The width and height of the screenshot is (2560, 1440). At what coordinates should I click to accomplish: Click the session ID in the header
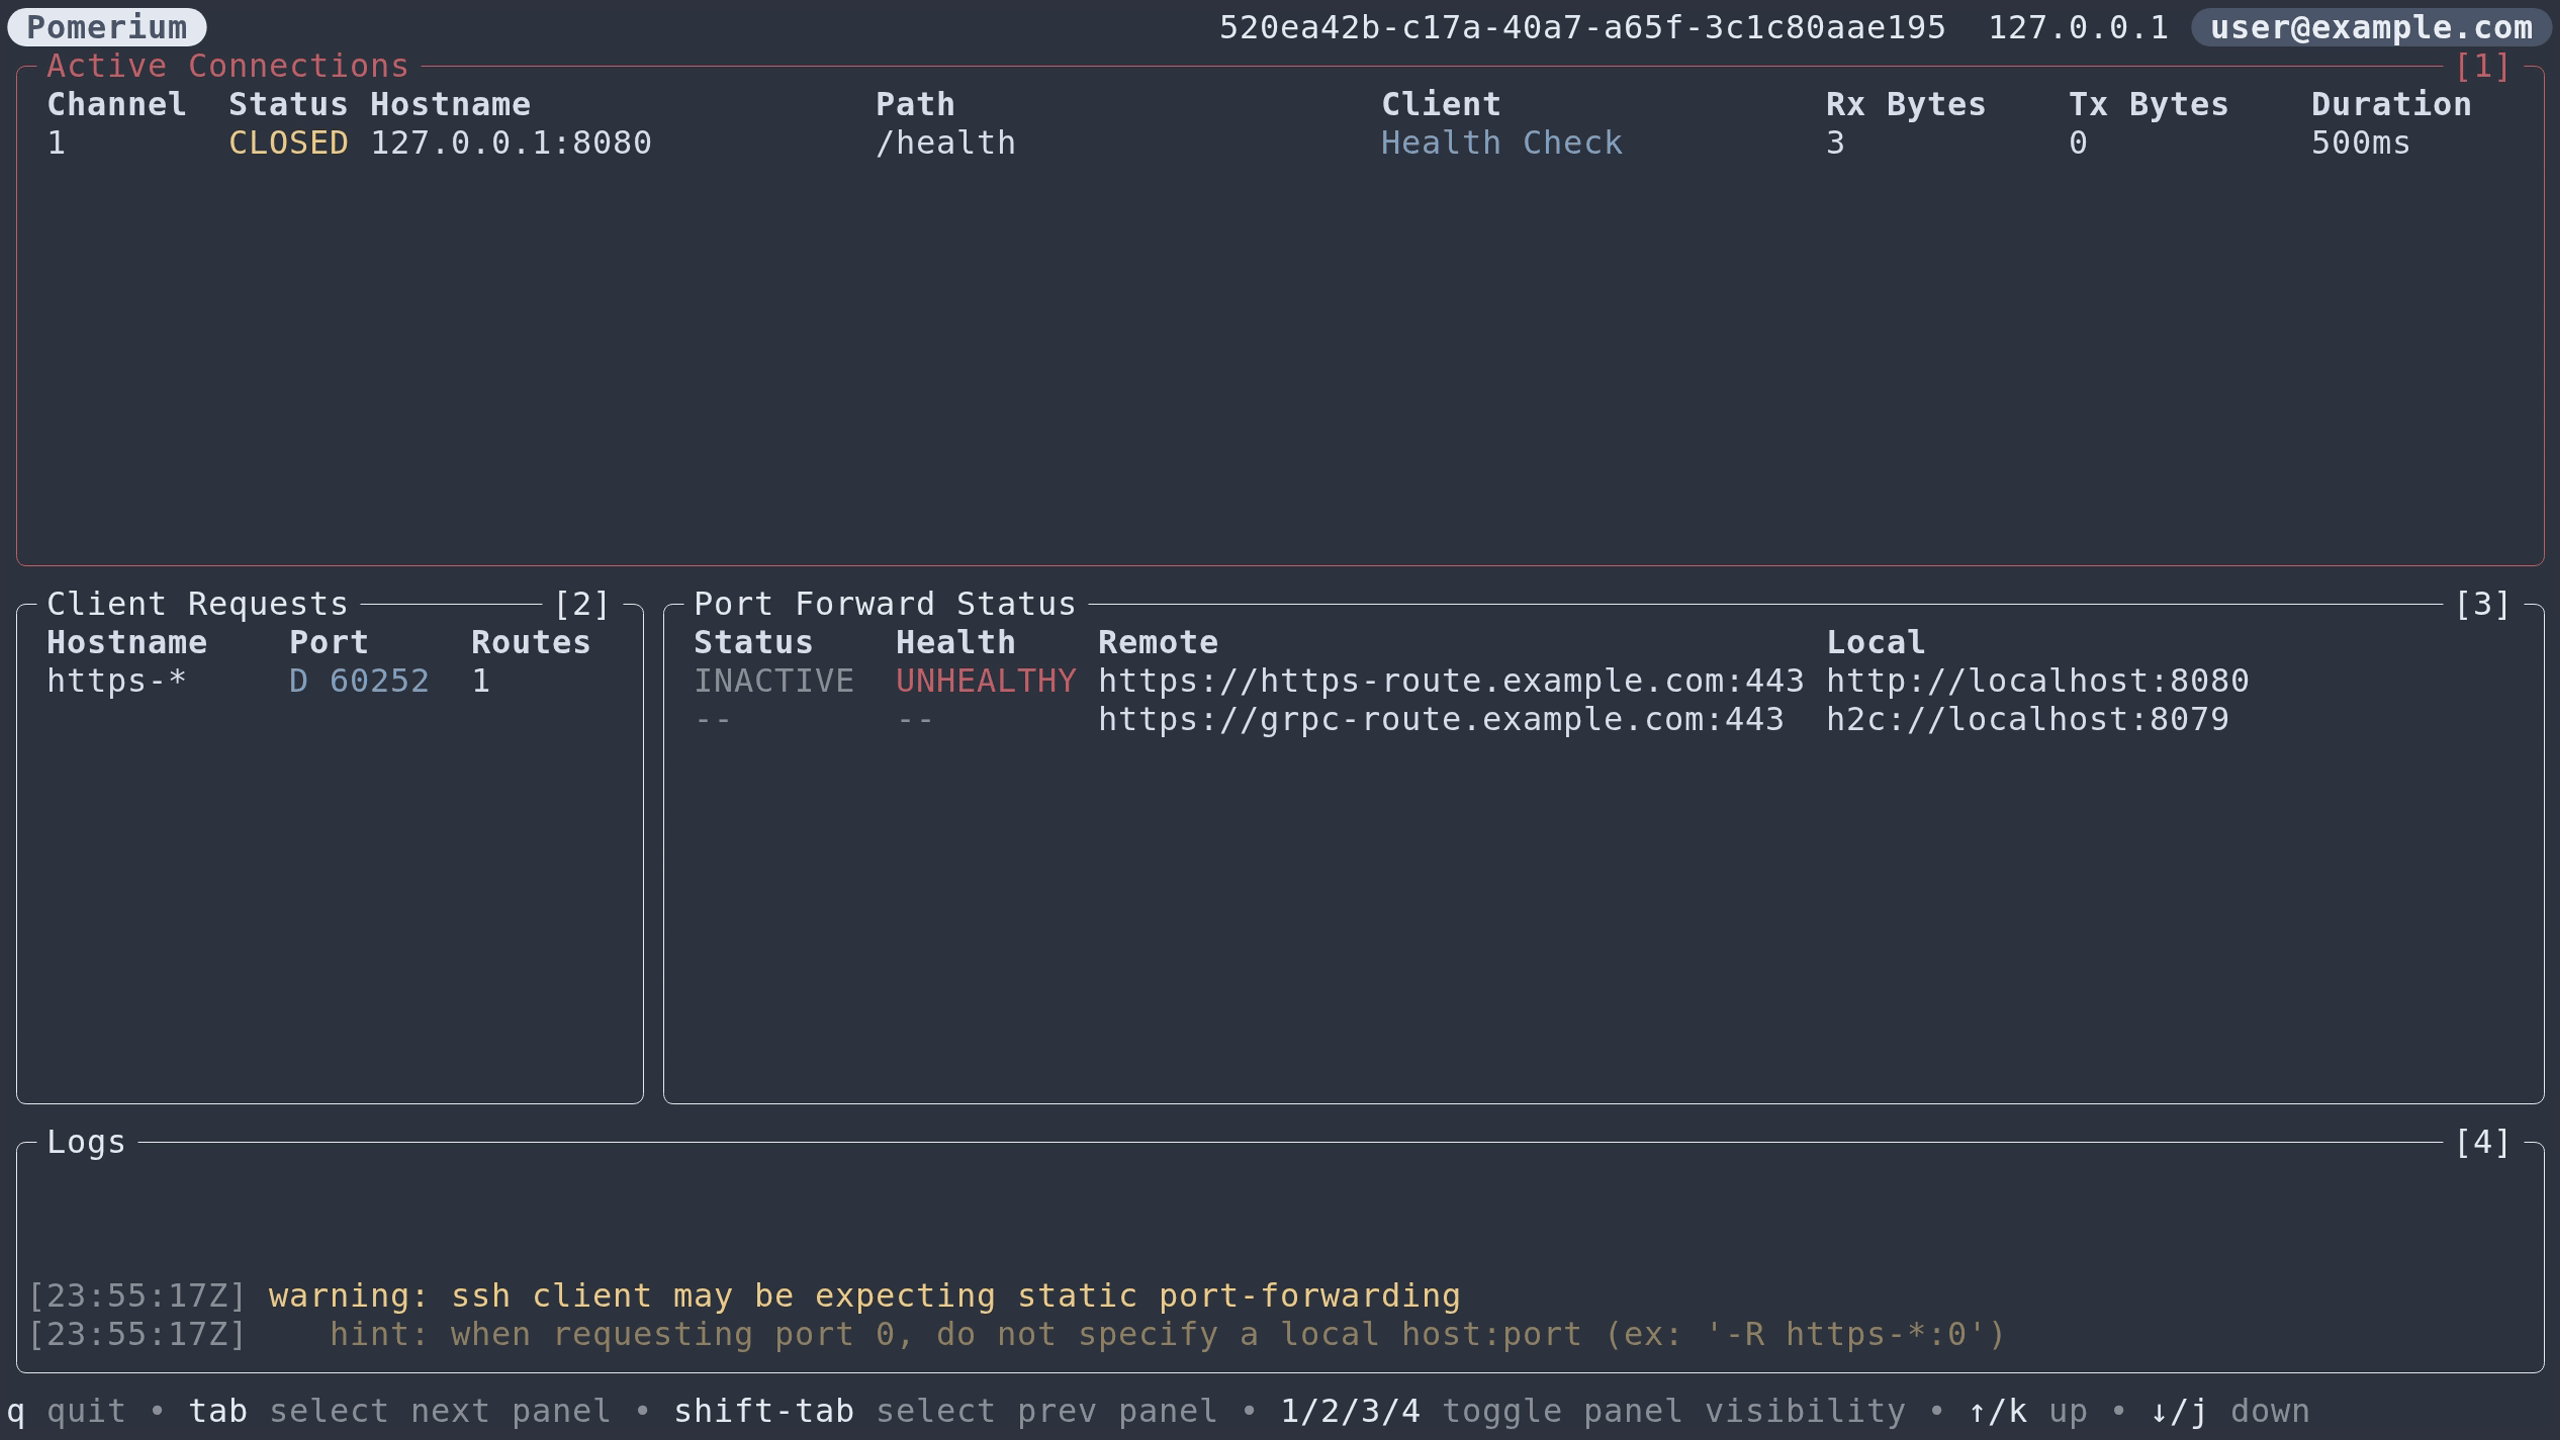(1582, 27)
